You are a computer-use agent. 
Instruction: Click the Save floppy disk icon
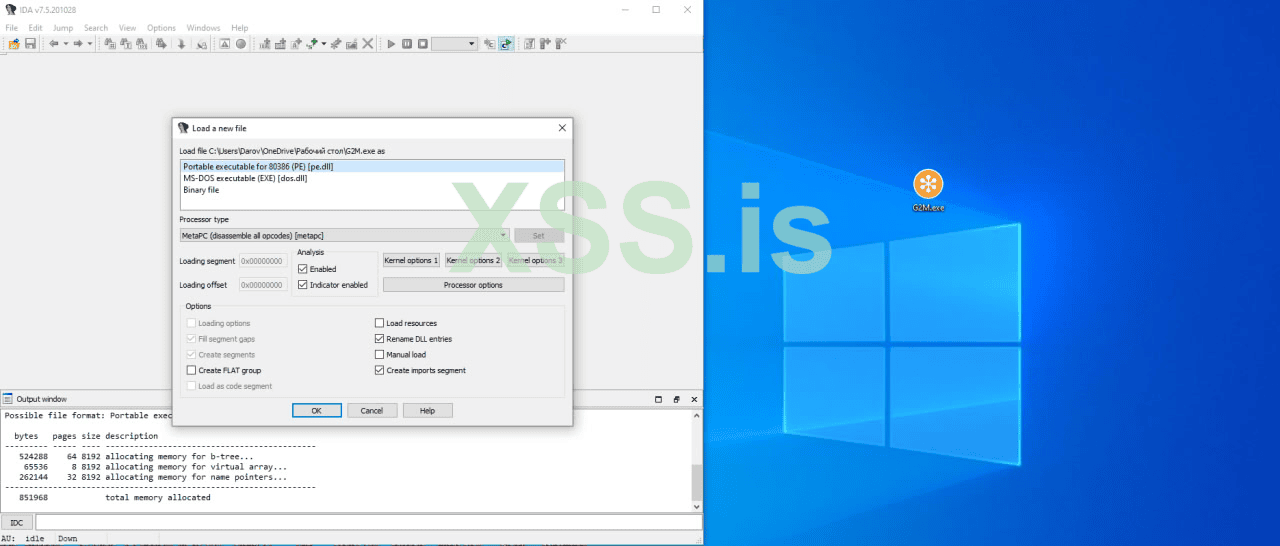click(x=30, y=44)
